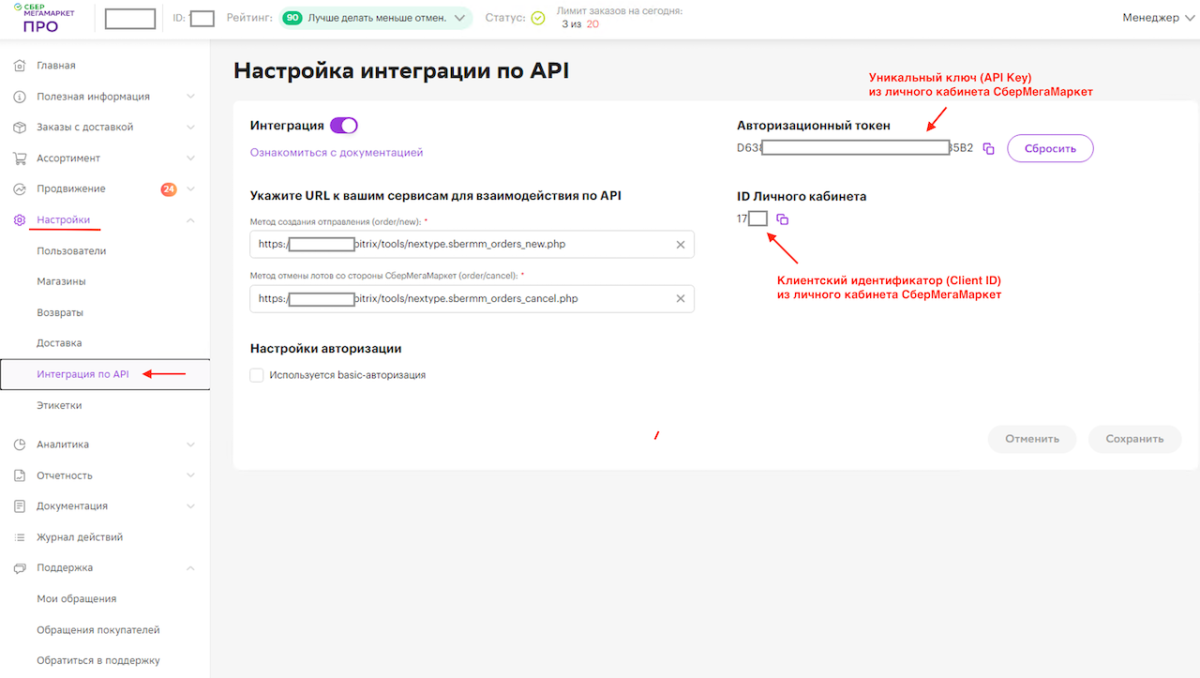Image resolution: width=1200 pixels, height=678 pixels.
Task: Expand Заказы с доставкой chevron
Action: [191, 128]
